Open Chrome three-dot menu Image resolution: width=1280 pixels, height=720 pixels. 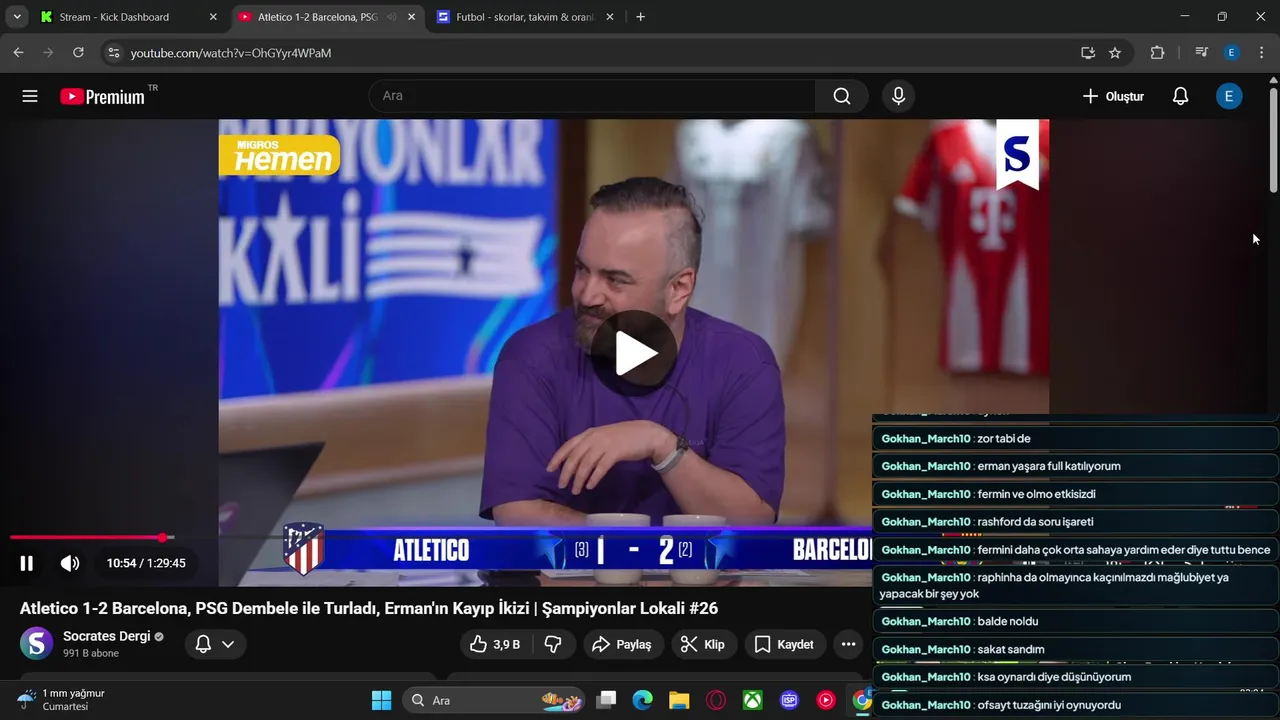(1262, 52)
